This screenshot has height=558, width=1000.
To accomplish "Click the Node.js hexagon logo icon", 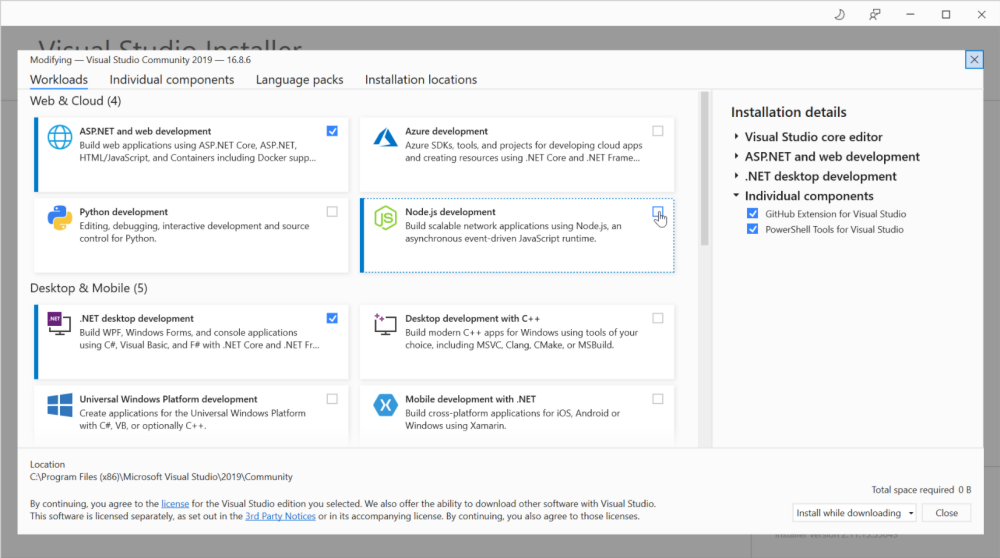I will point(385,218).
